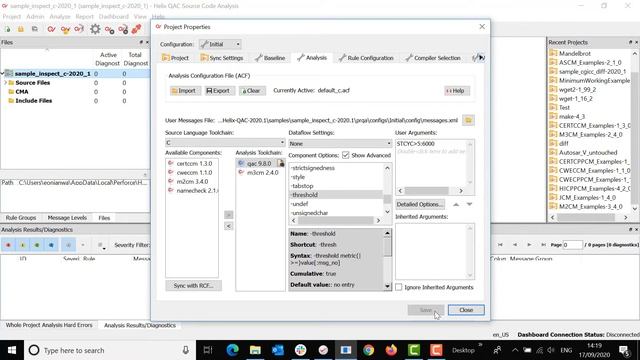Click the red chain link toolbar icon
Image resolution: width=640 pixels, height=360 pixels.
pyautogui.click(x=136, y=29)
